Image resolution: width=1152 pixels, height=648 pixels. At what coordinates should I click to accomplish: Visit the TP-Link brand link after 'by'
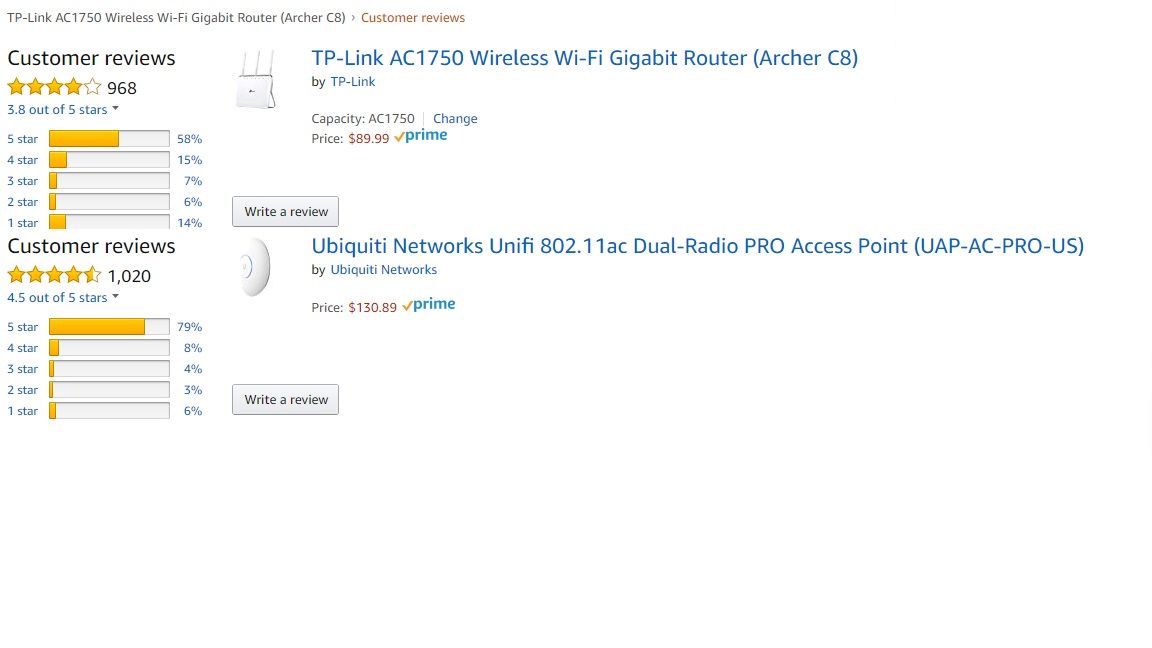[353, 81]
